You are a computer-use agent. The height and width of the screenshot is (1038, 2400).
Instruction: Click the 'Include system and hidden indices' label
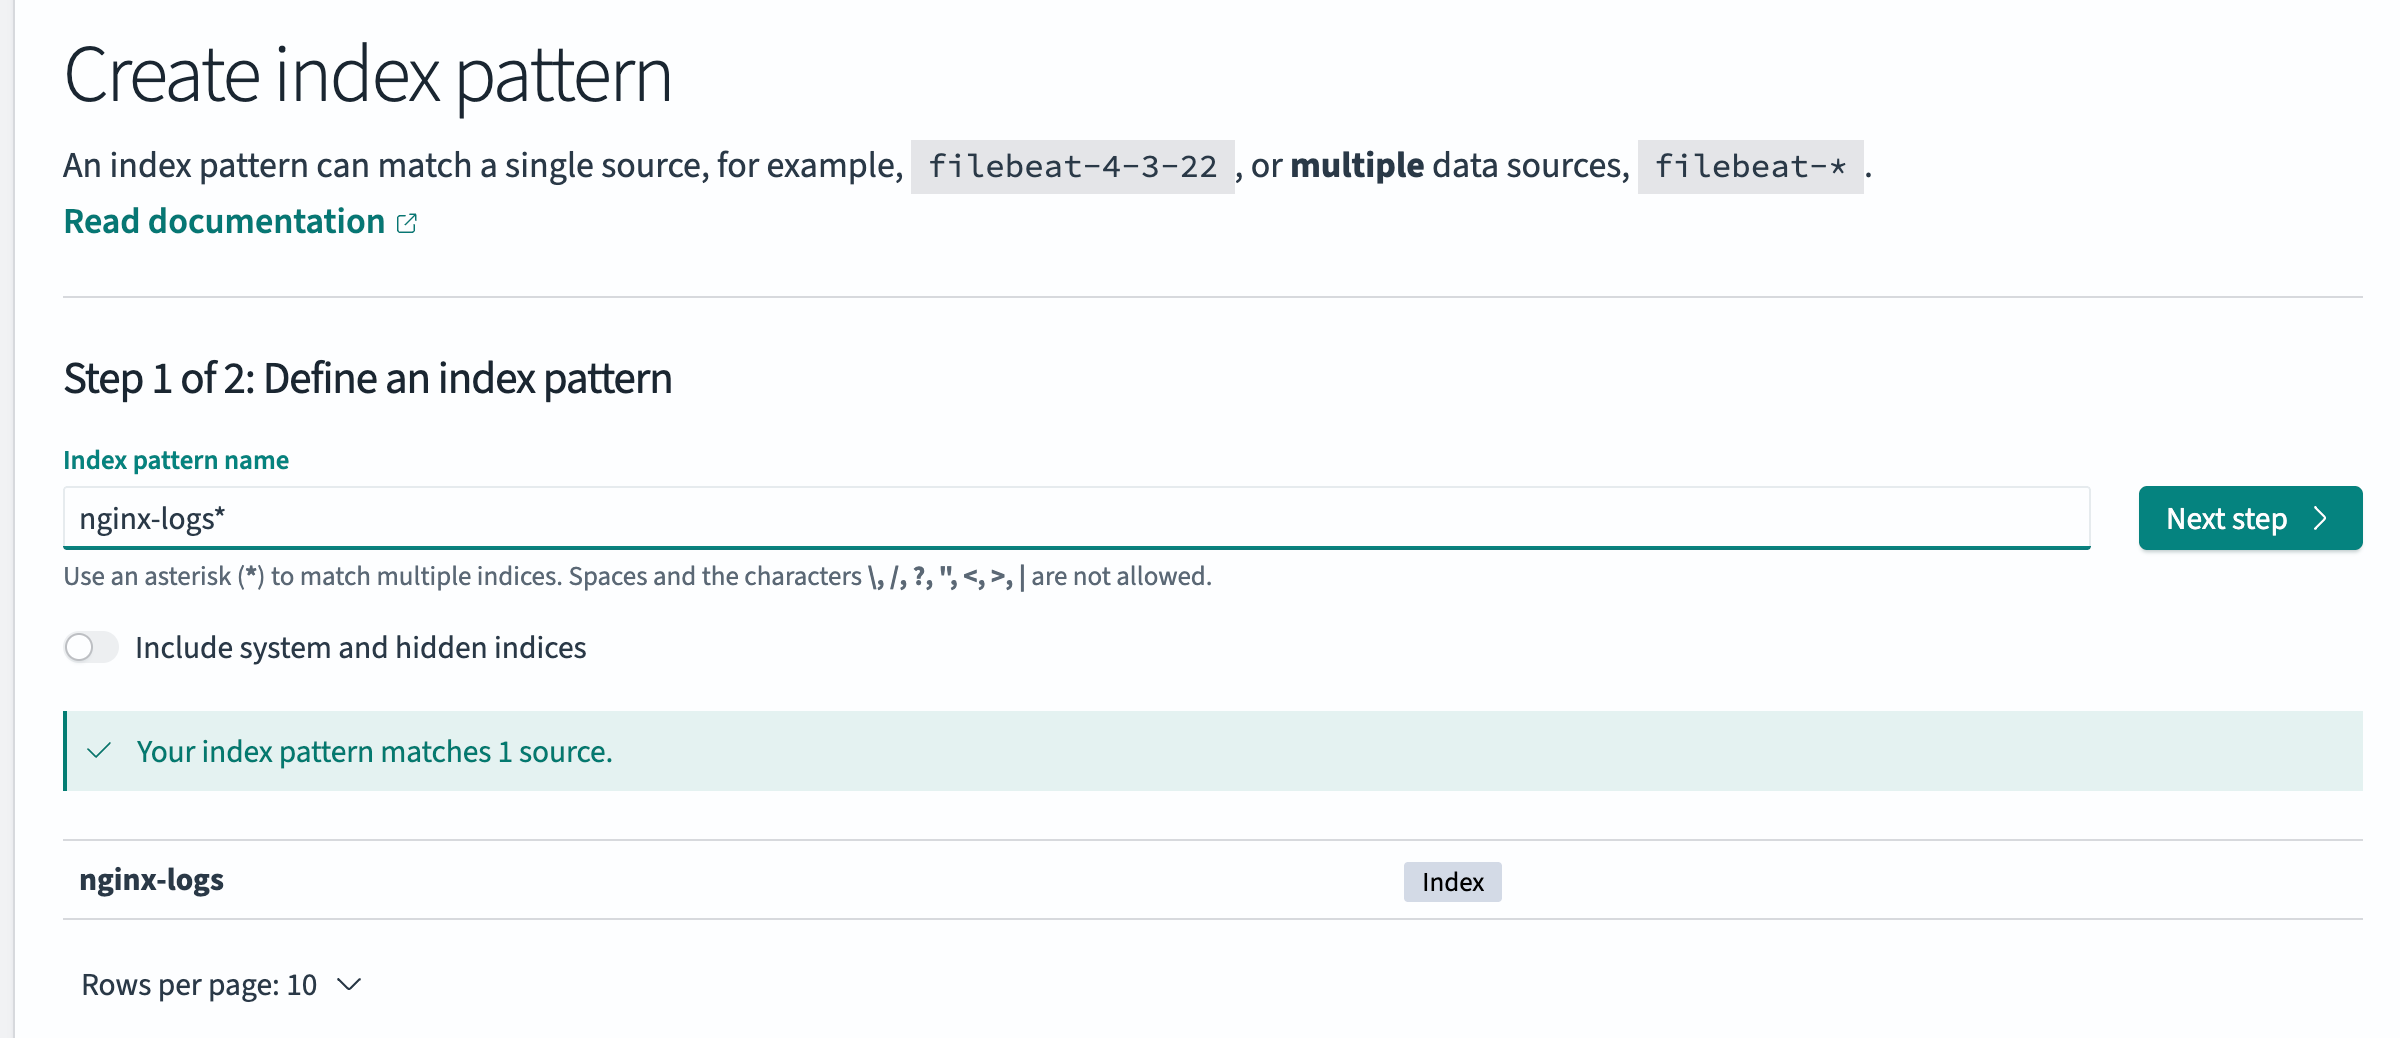(x=360, y=648)
